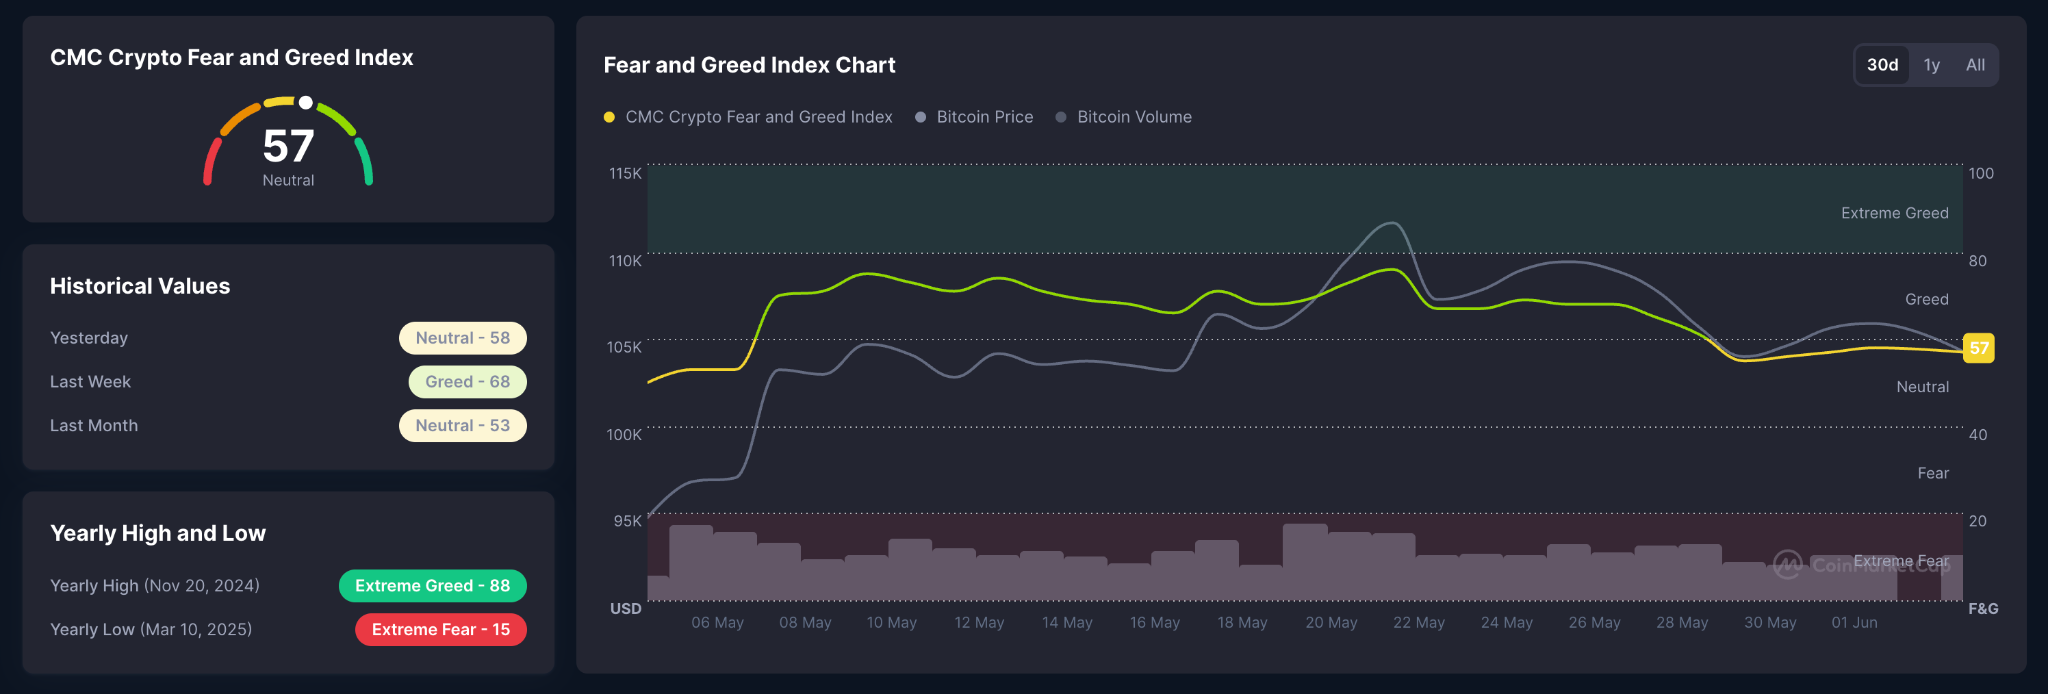The height and width of the screenshot is (694, 2048).
Task: Click the Greed - 68 last week badge
Action: point(467,382)
